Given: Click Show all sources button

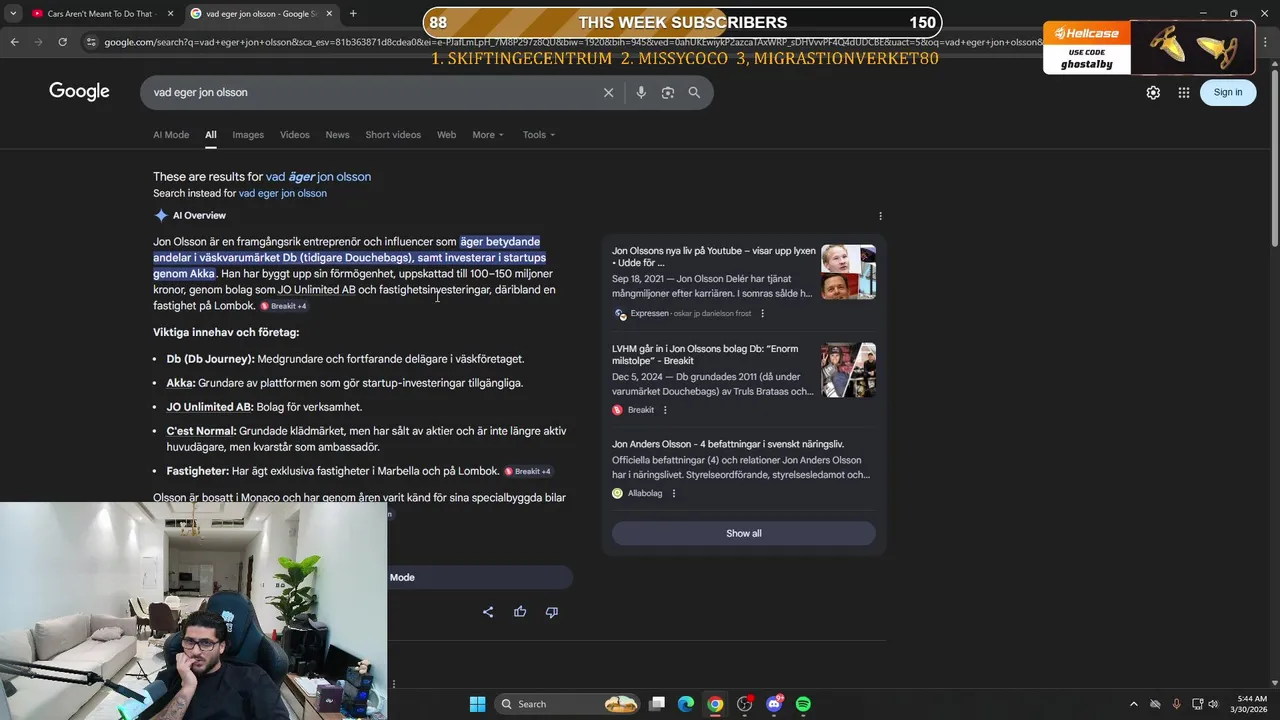Looking at the screenshot, I should [743, 533].
